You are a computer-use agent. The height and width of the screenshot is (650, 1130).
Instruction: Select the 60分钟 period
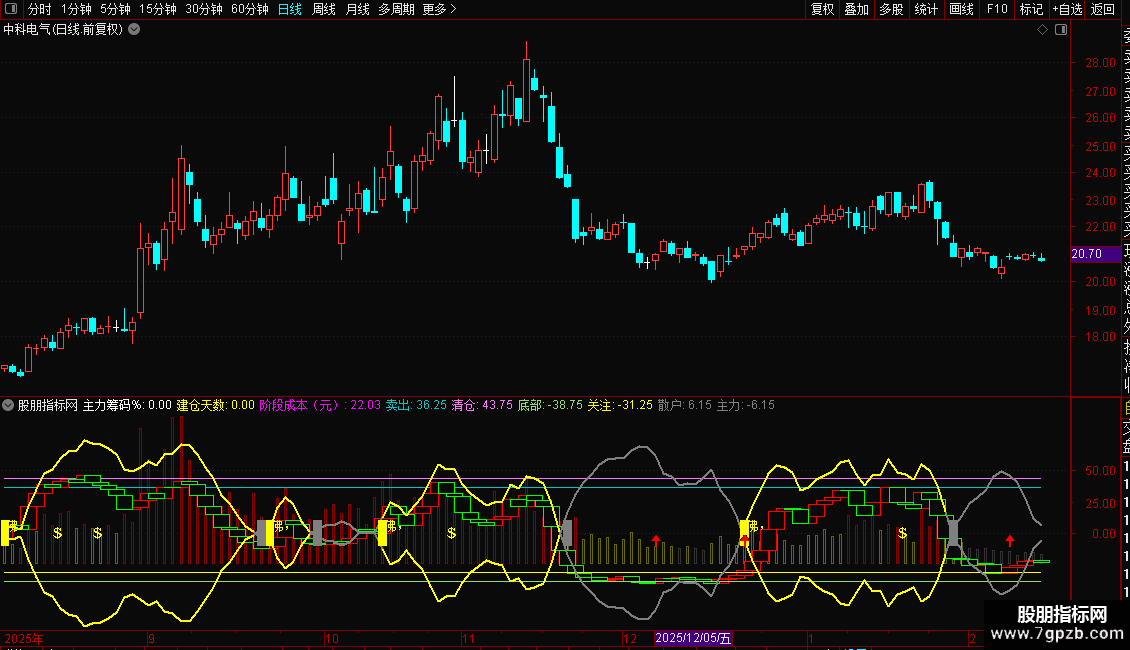pos(250,9)
